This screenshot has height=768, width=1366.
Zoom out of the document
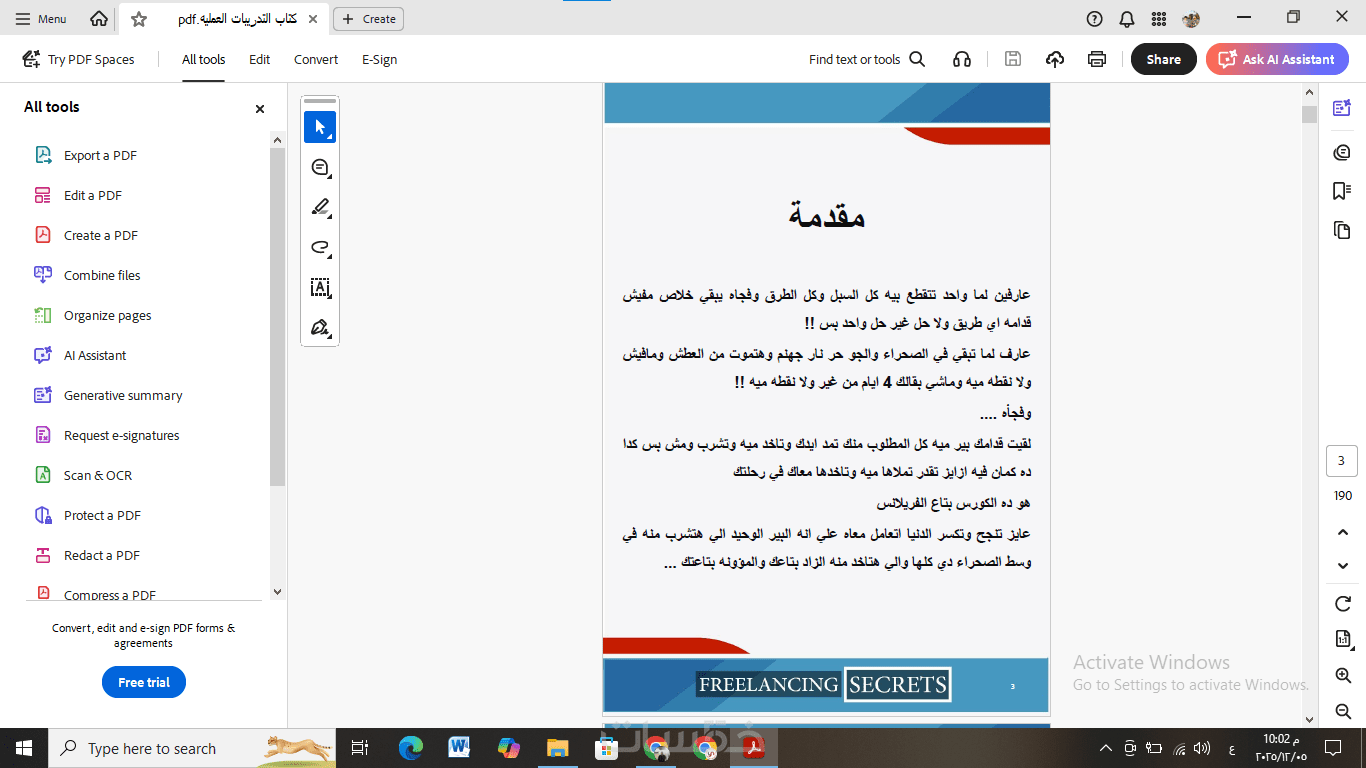coord(1343,711)
